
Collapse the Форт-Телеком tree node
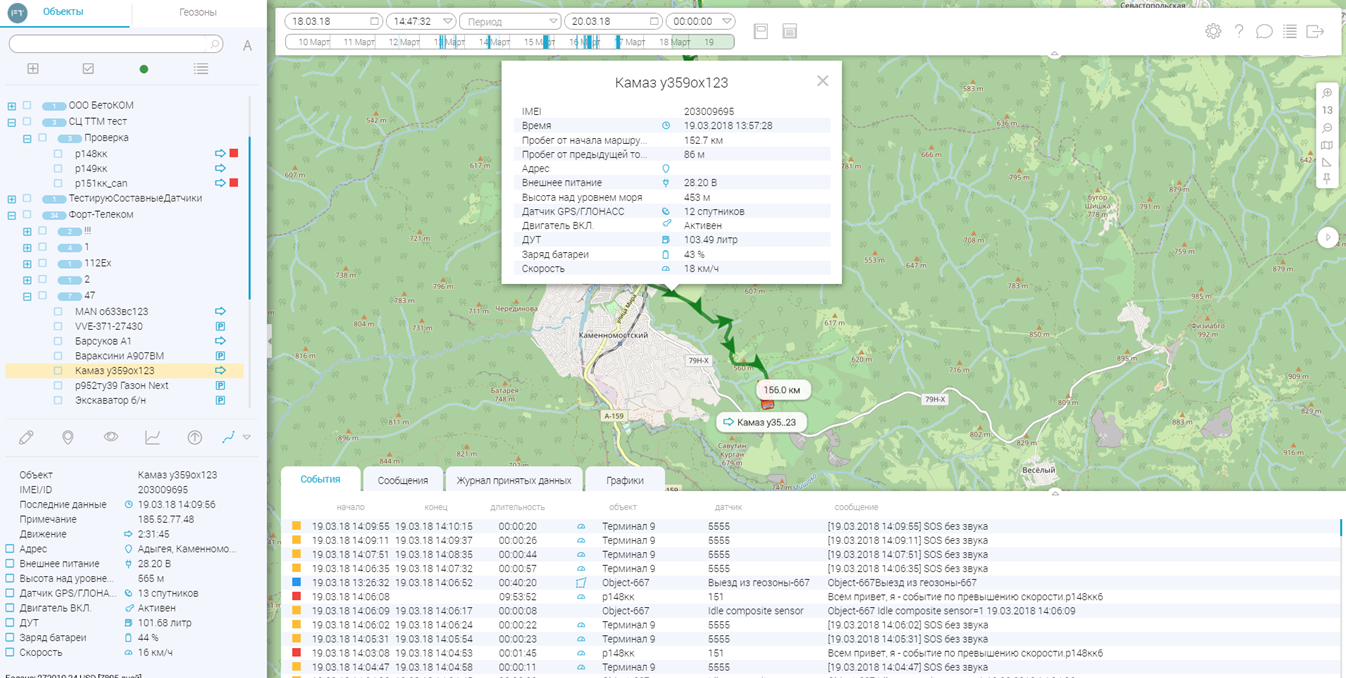click(x=12, y=214)
